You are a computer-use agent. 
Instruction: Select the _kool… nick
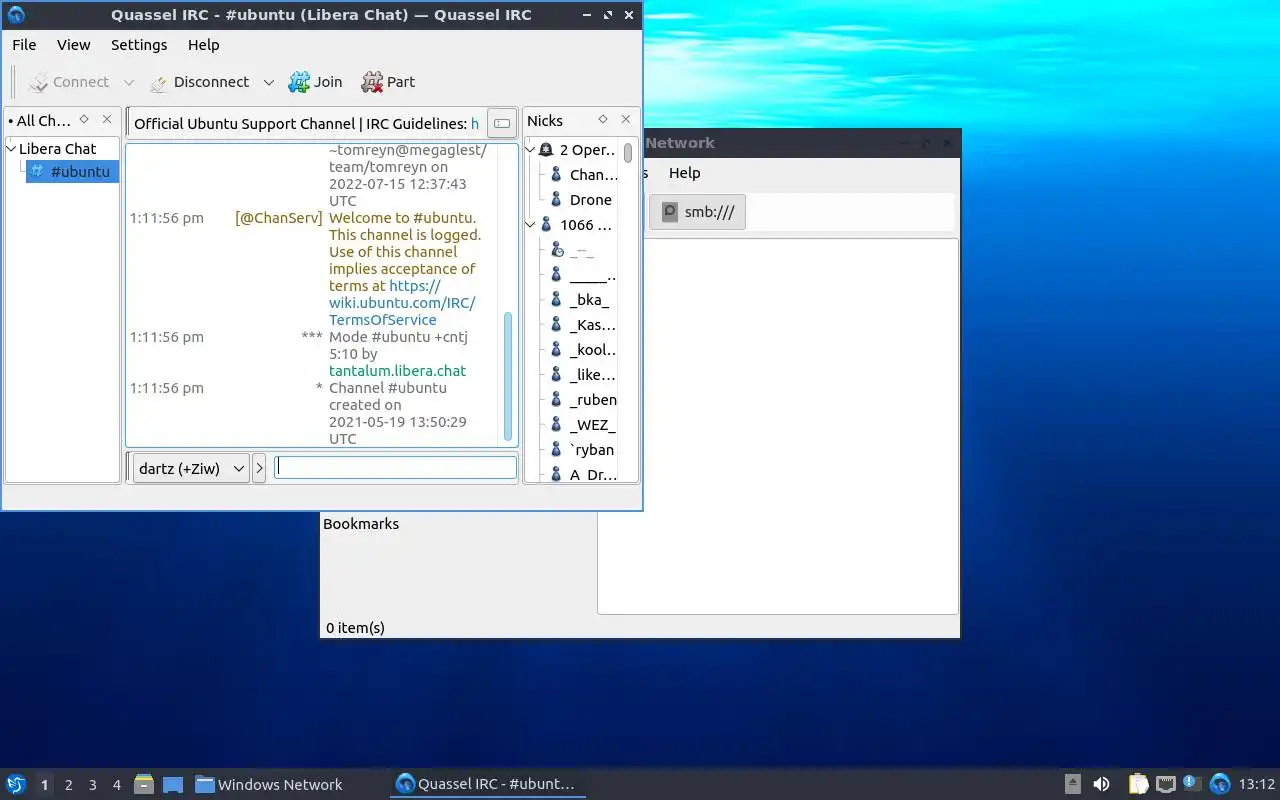[592, 350]
